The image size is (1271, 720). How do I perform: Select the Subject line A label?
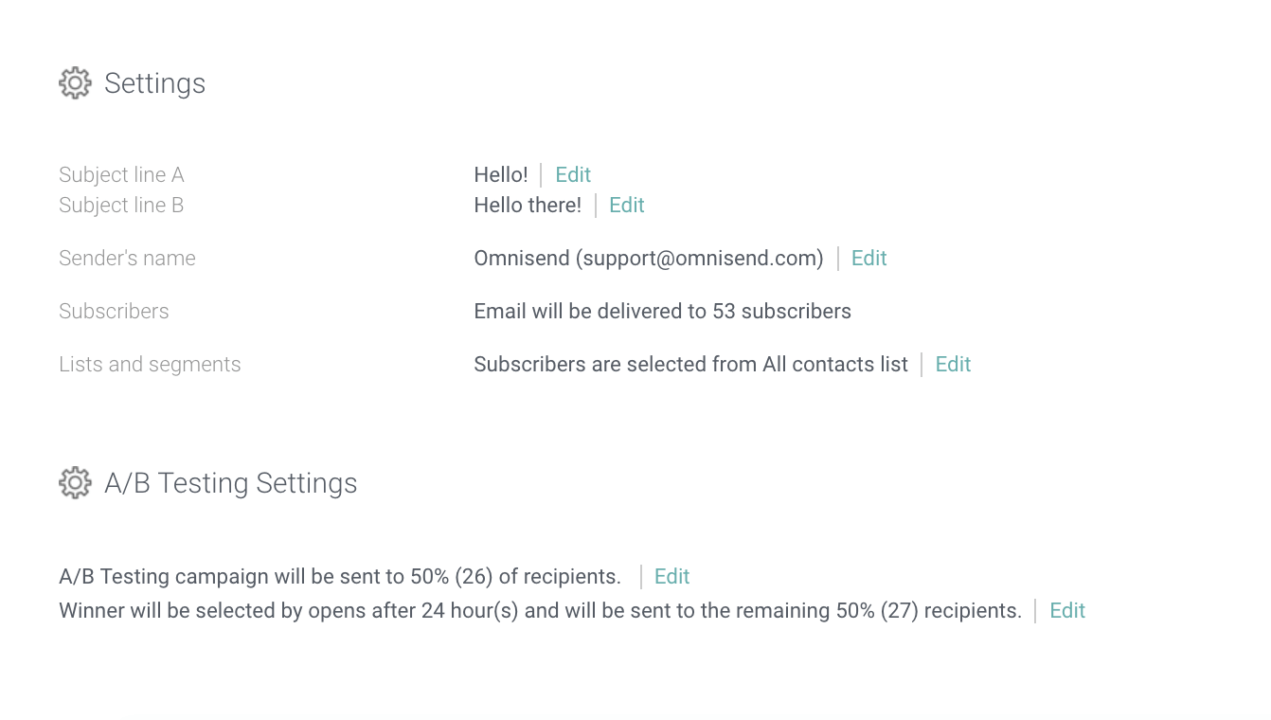(121, 174)
